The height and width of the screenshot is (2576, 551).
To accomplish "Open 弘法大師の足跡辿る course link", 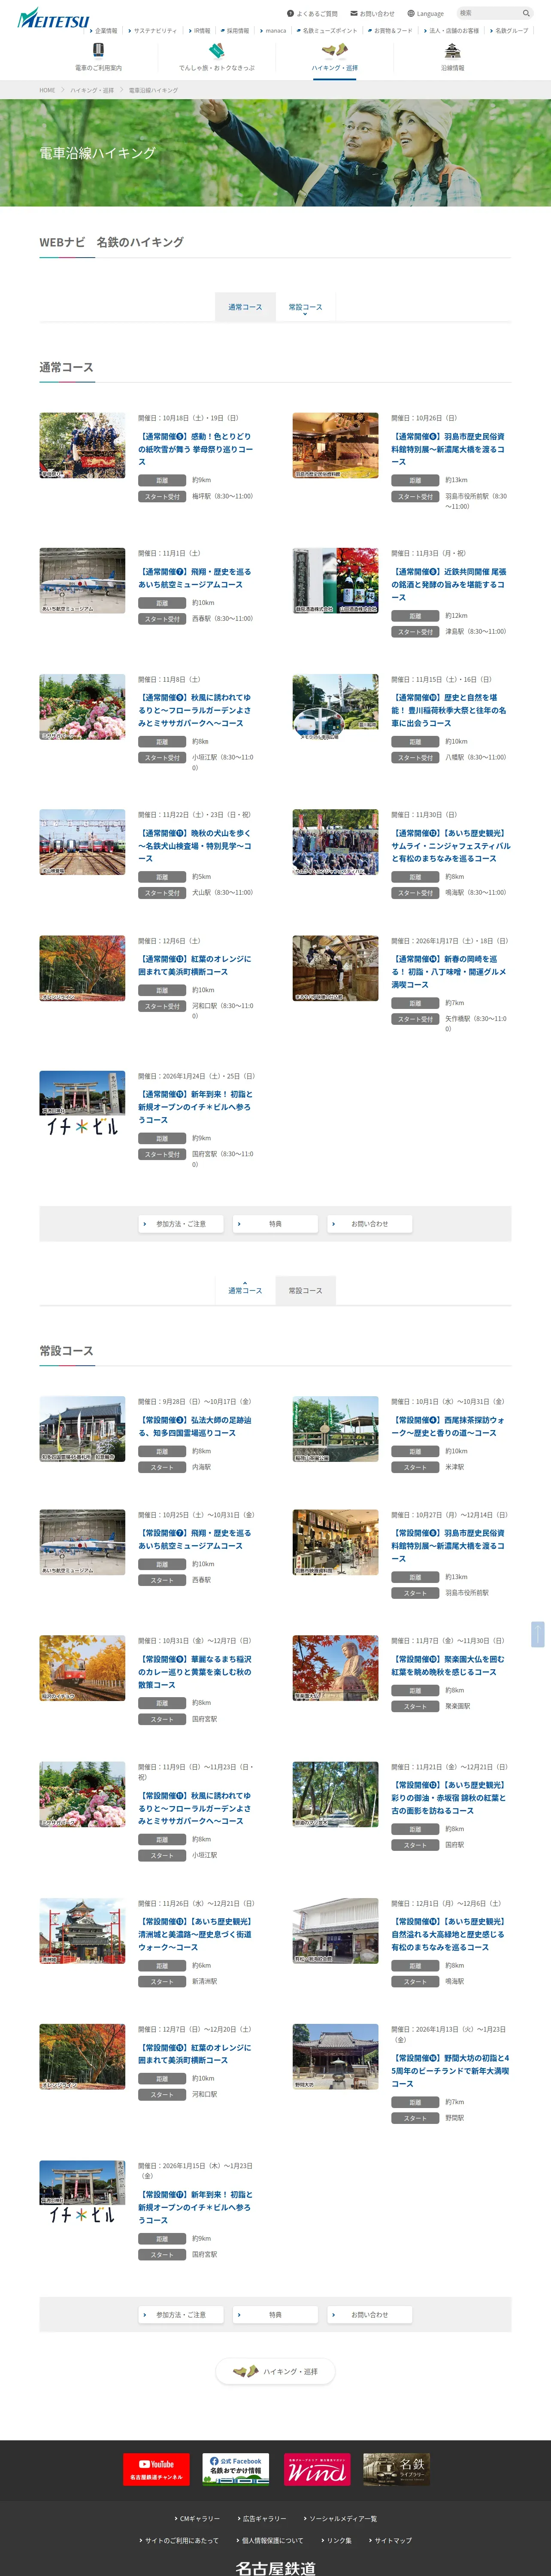I will (x=195, y=1426).
